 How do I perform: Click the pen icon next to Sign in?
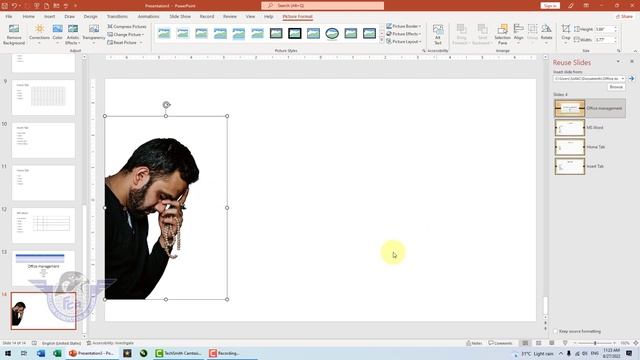pyautogui.click(x=571, y=6)
